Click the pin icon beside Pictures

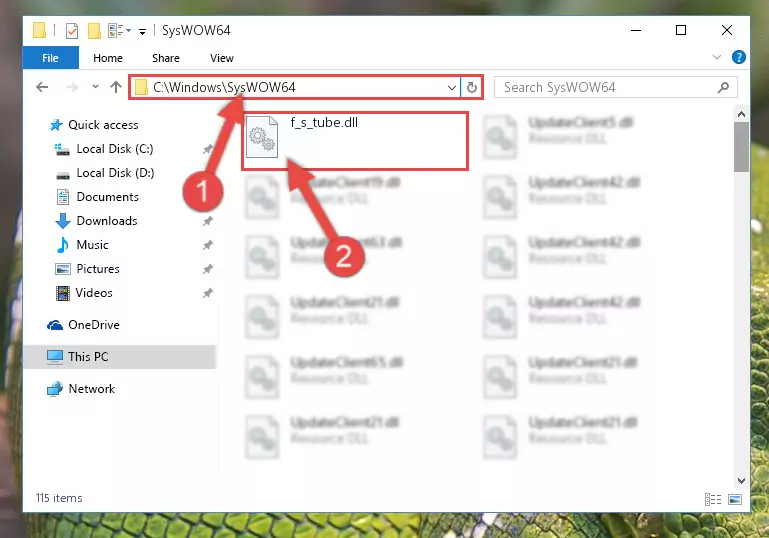pyautogui.click(x=208, y=269)
